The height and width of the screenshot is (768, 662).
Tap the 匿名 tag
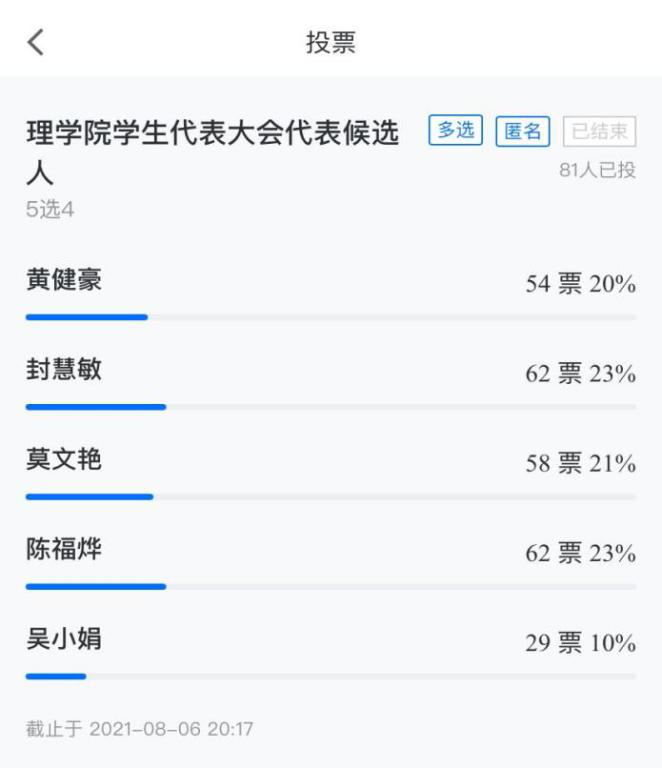pos(522,131)
